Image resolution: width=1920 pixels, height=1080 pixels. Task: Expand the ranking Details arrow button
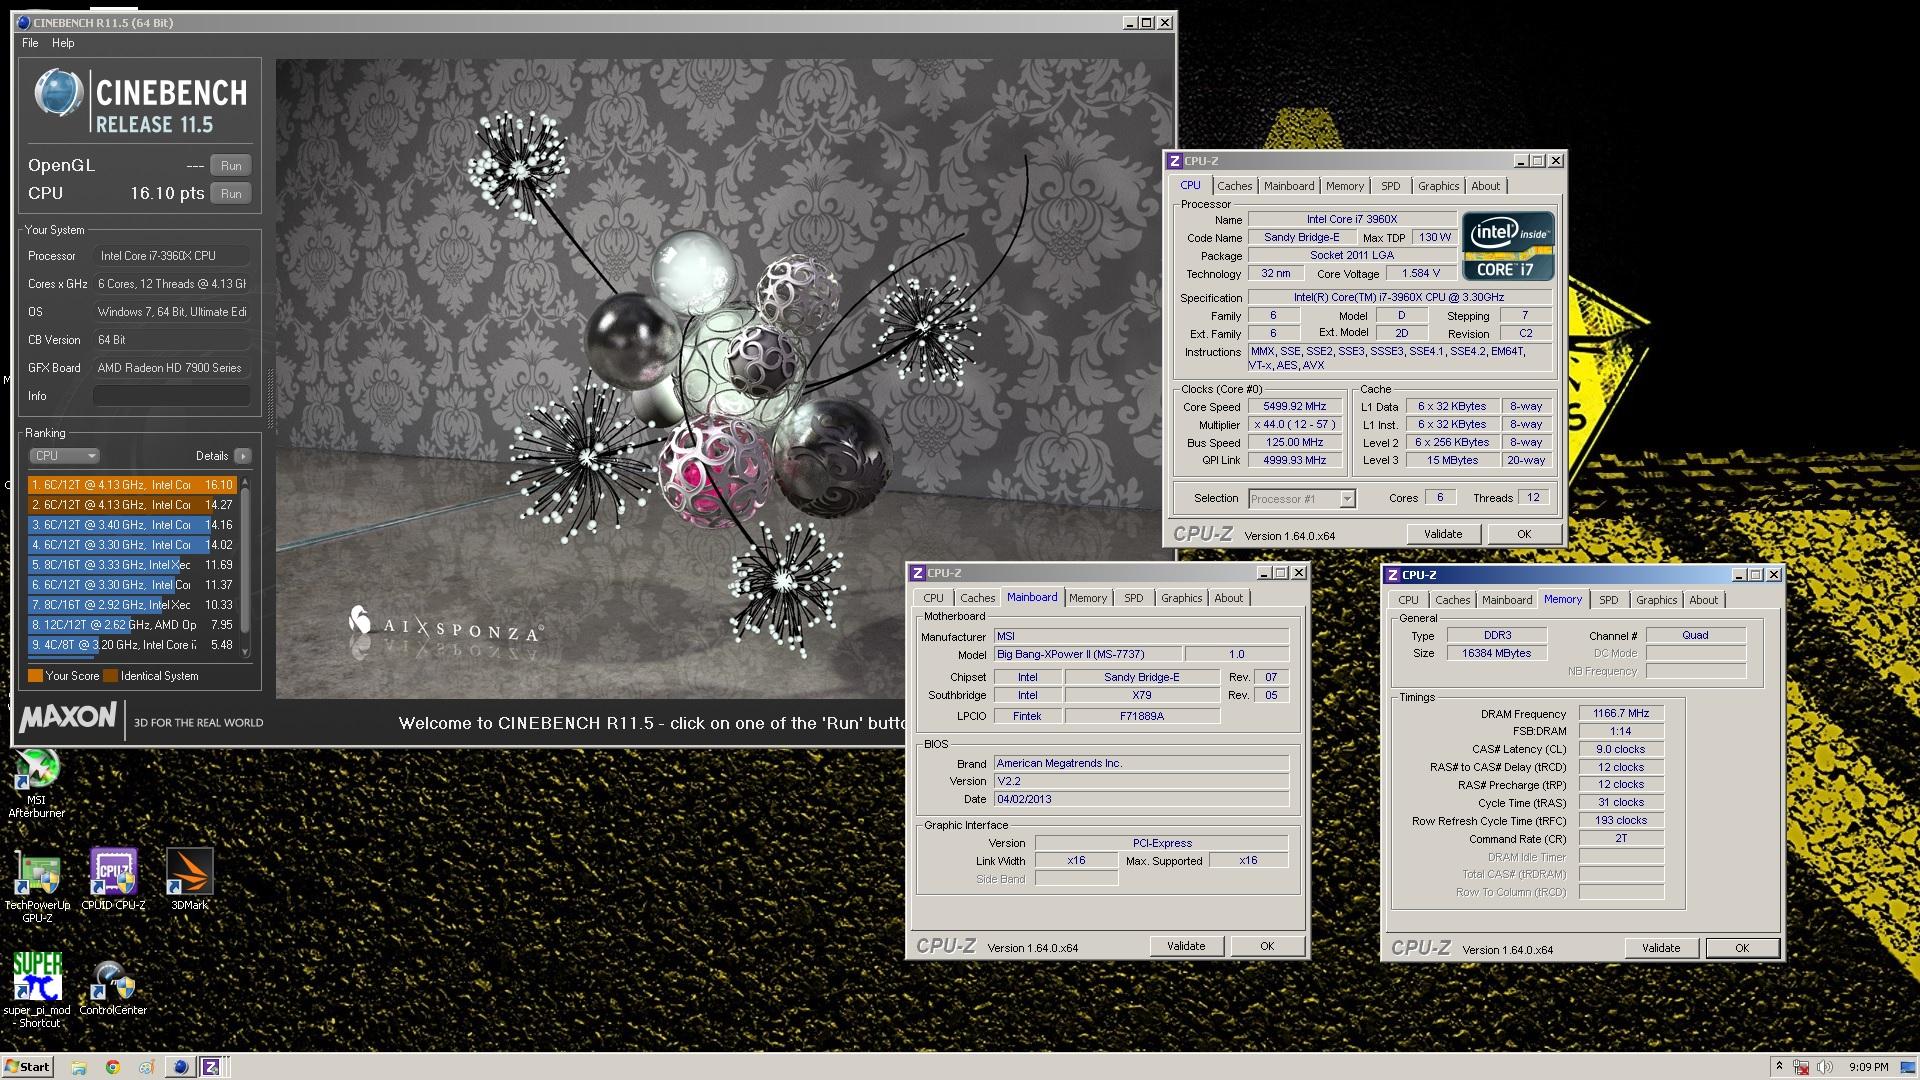click(x=243, y=456)
